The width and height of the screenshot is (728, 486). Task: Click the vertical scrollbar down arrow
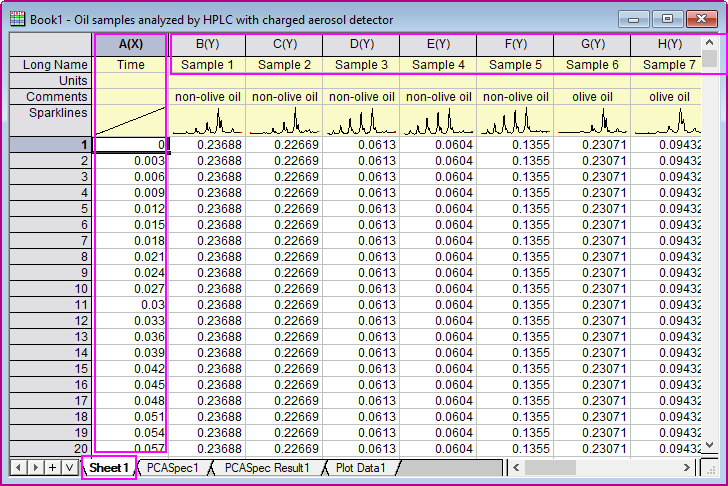(x=709, y=445)
